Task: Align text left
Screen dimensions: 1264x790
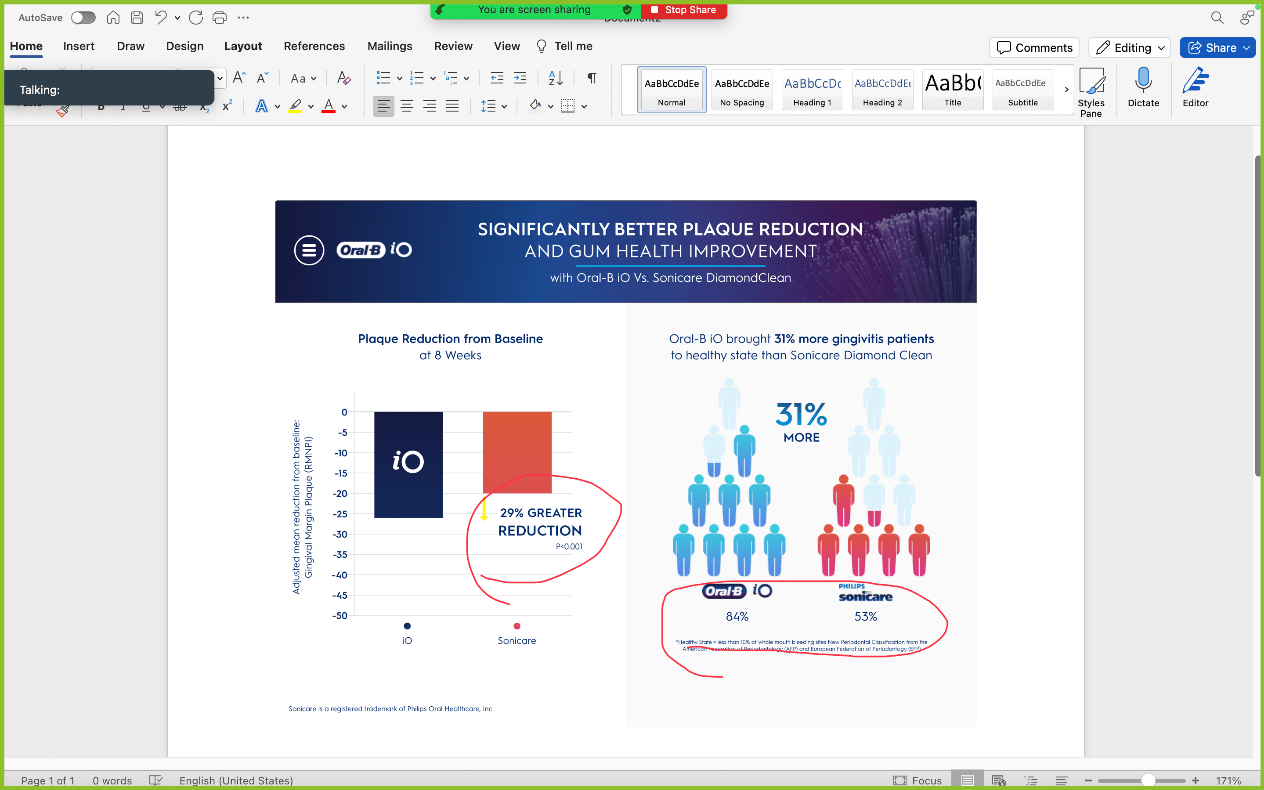Action: (x=384, y=106)
